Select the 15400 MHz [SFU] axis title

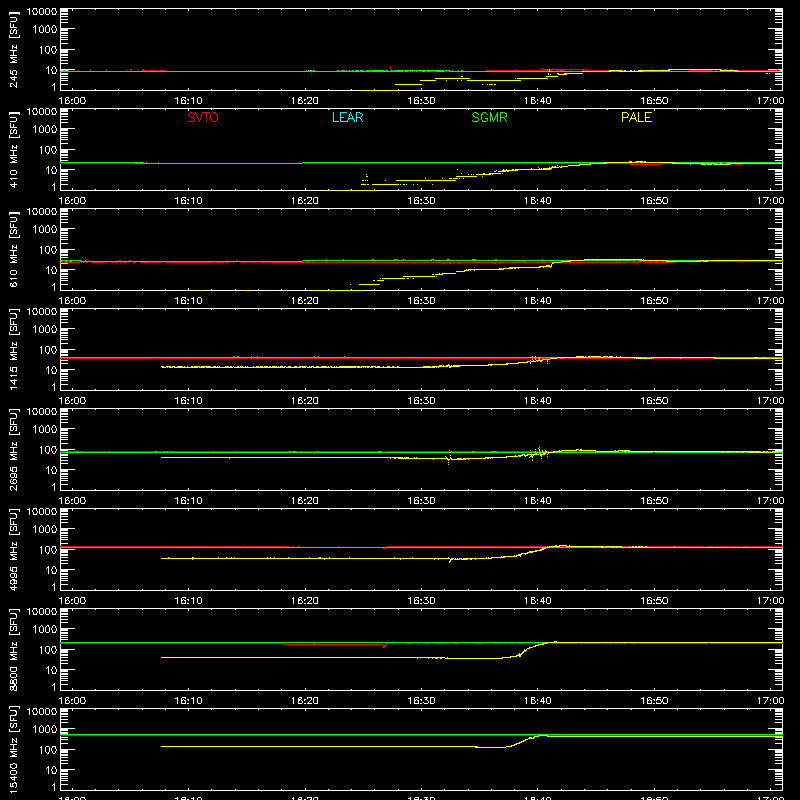13,749
